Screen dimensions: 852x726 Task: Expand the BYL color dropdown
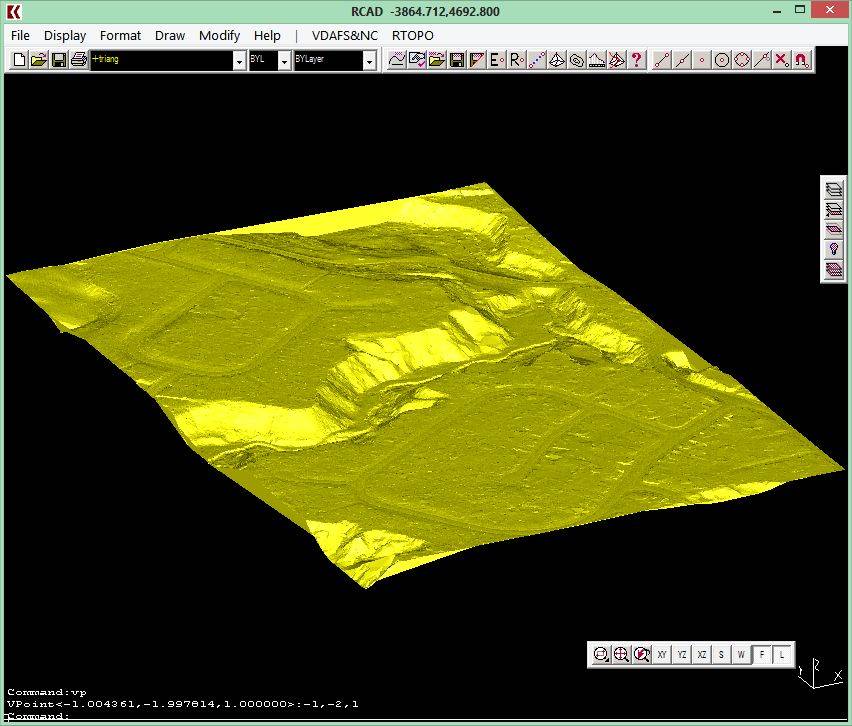tap(284, 61)
